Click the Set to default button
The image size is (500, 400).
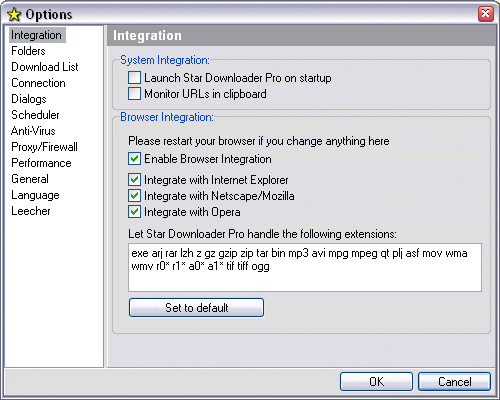(196, 307)
